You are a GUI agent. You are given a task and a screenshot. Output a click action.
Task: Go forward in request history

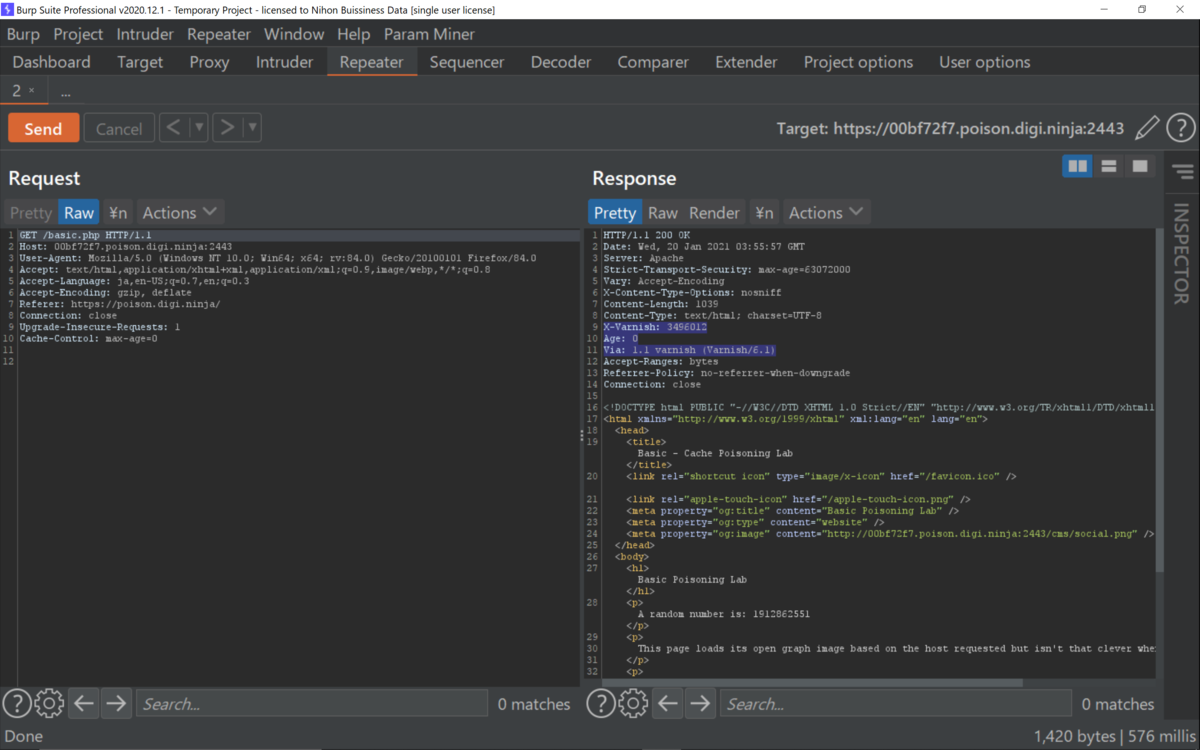point(227,128)
